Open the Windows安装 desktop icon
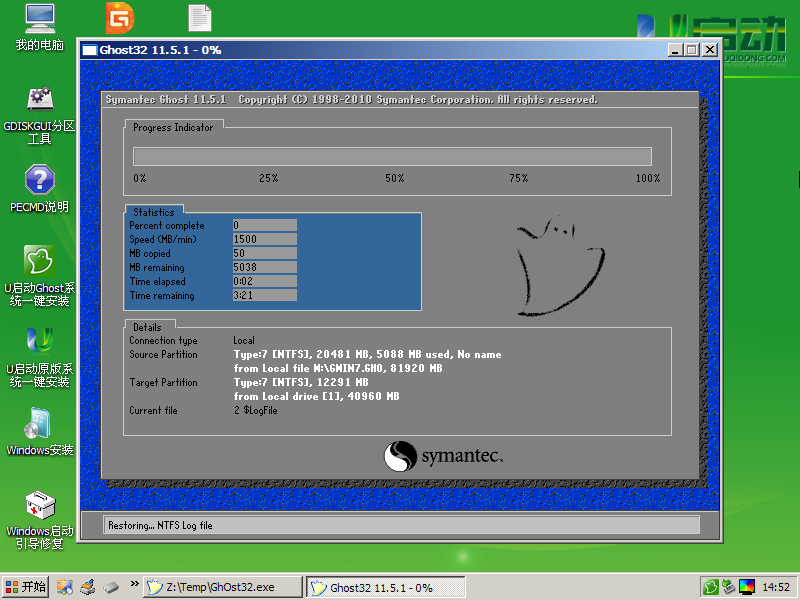 (40, 431)
